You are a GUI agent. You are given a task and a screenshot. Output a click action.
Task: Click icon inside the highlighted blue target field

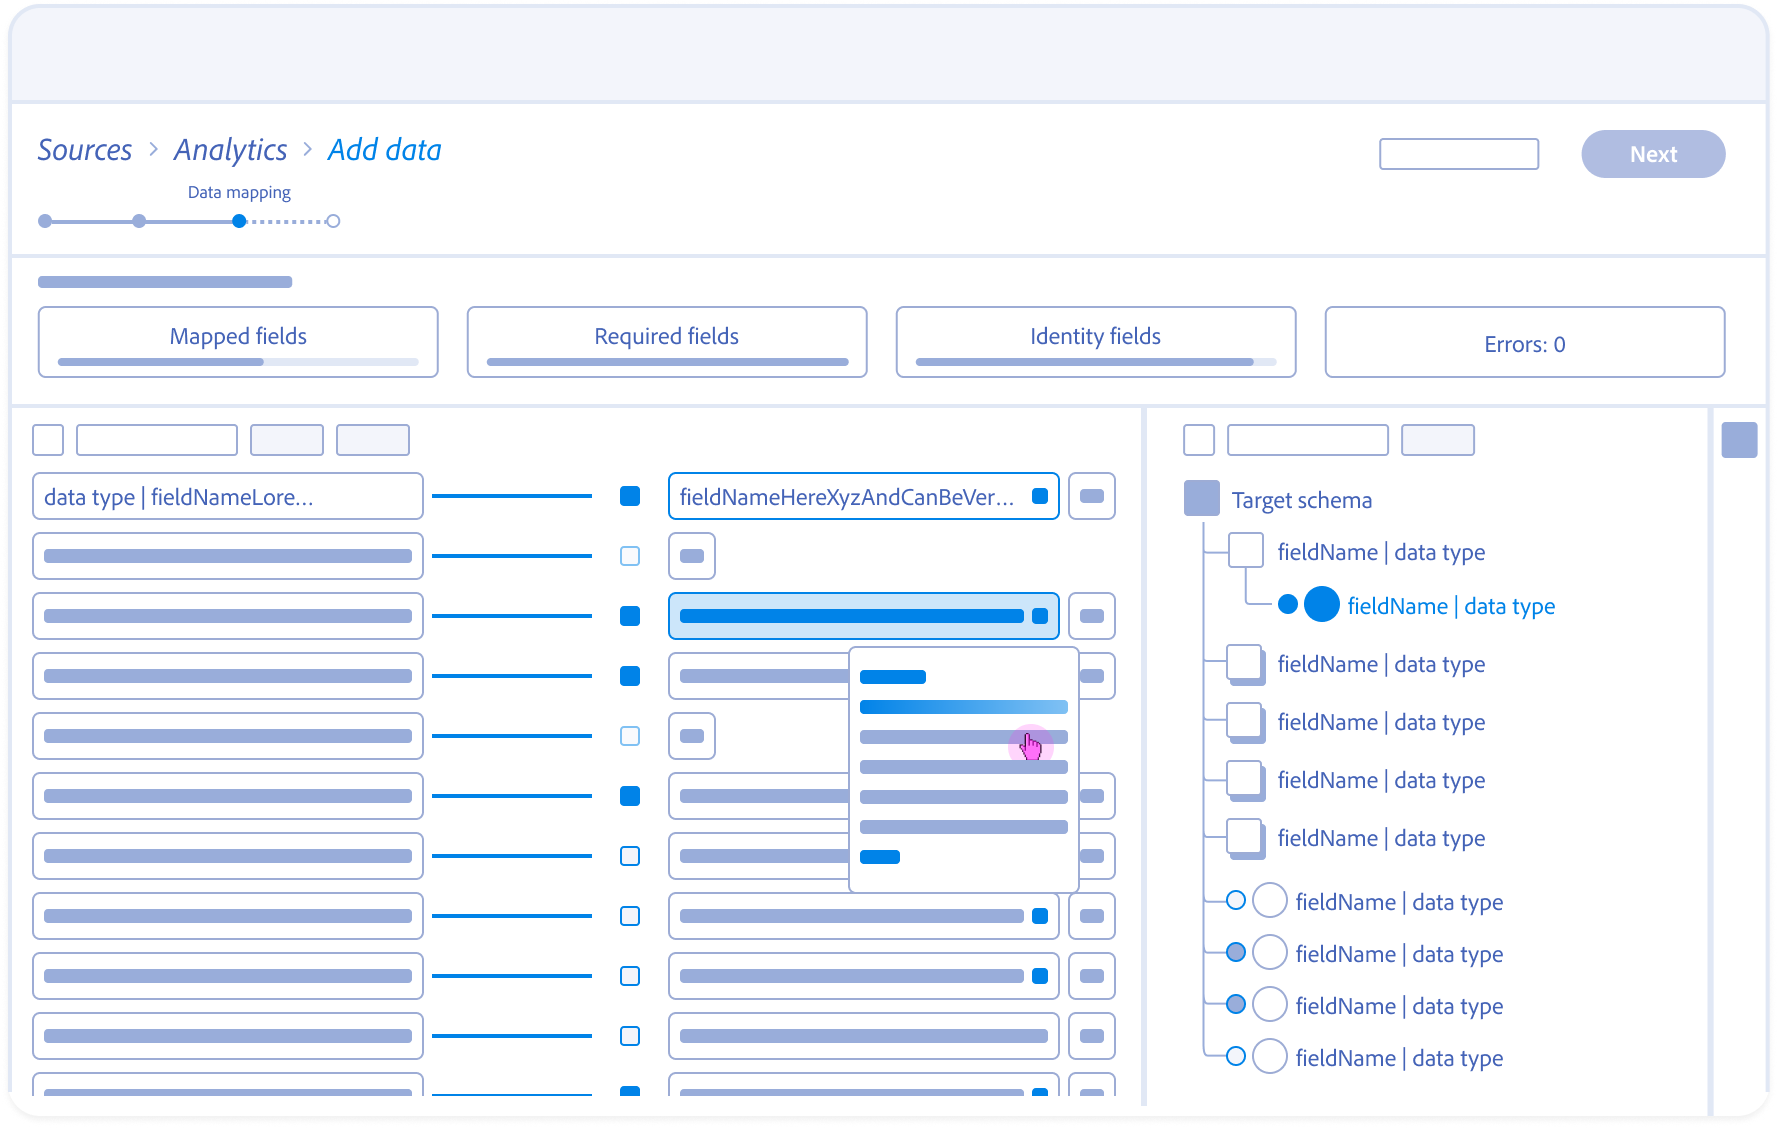pyautogui.click(x=1040, y=616)
